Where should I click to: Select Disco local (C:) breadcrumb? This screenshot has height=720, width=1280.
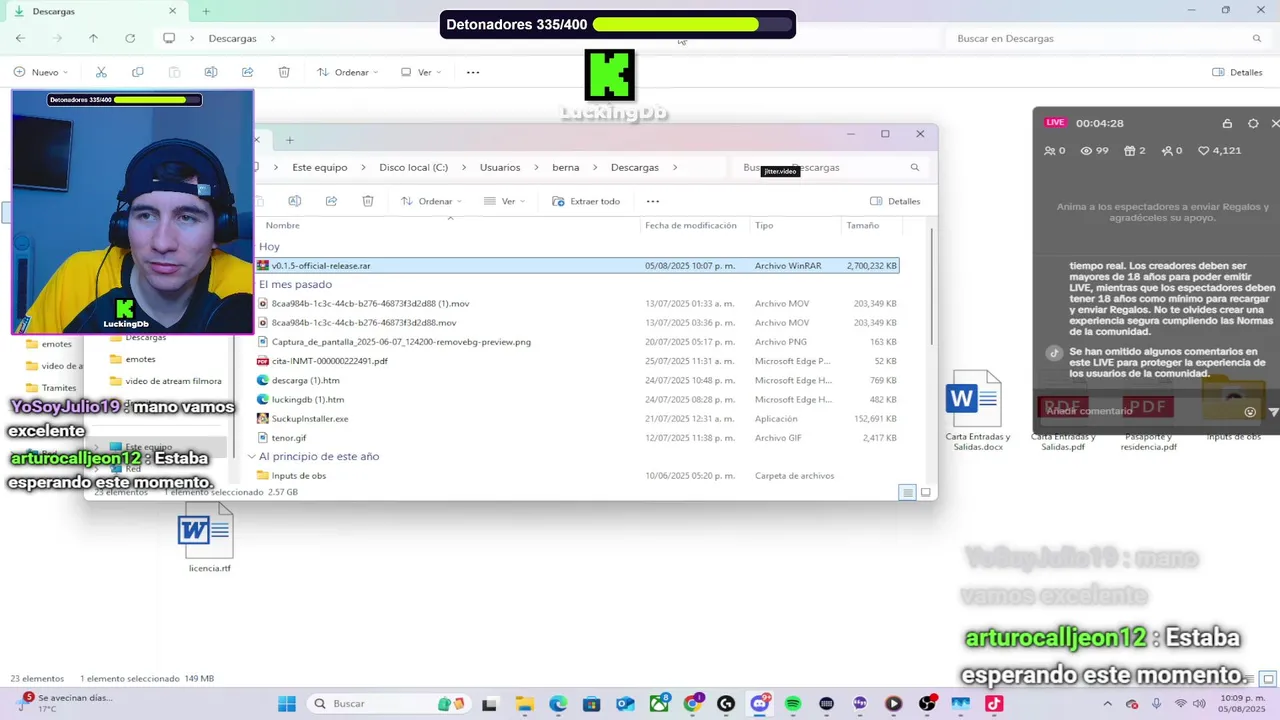coord(413,168)
